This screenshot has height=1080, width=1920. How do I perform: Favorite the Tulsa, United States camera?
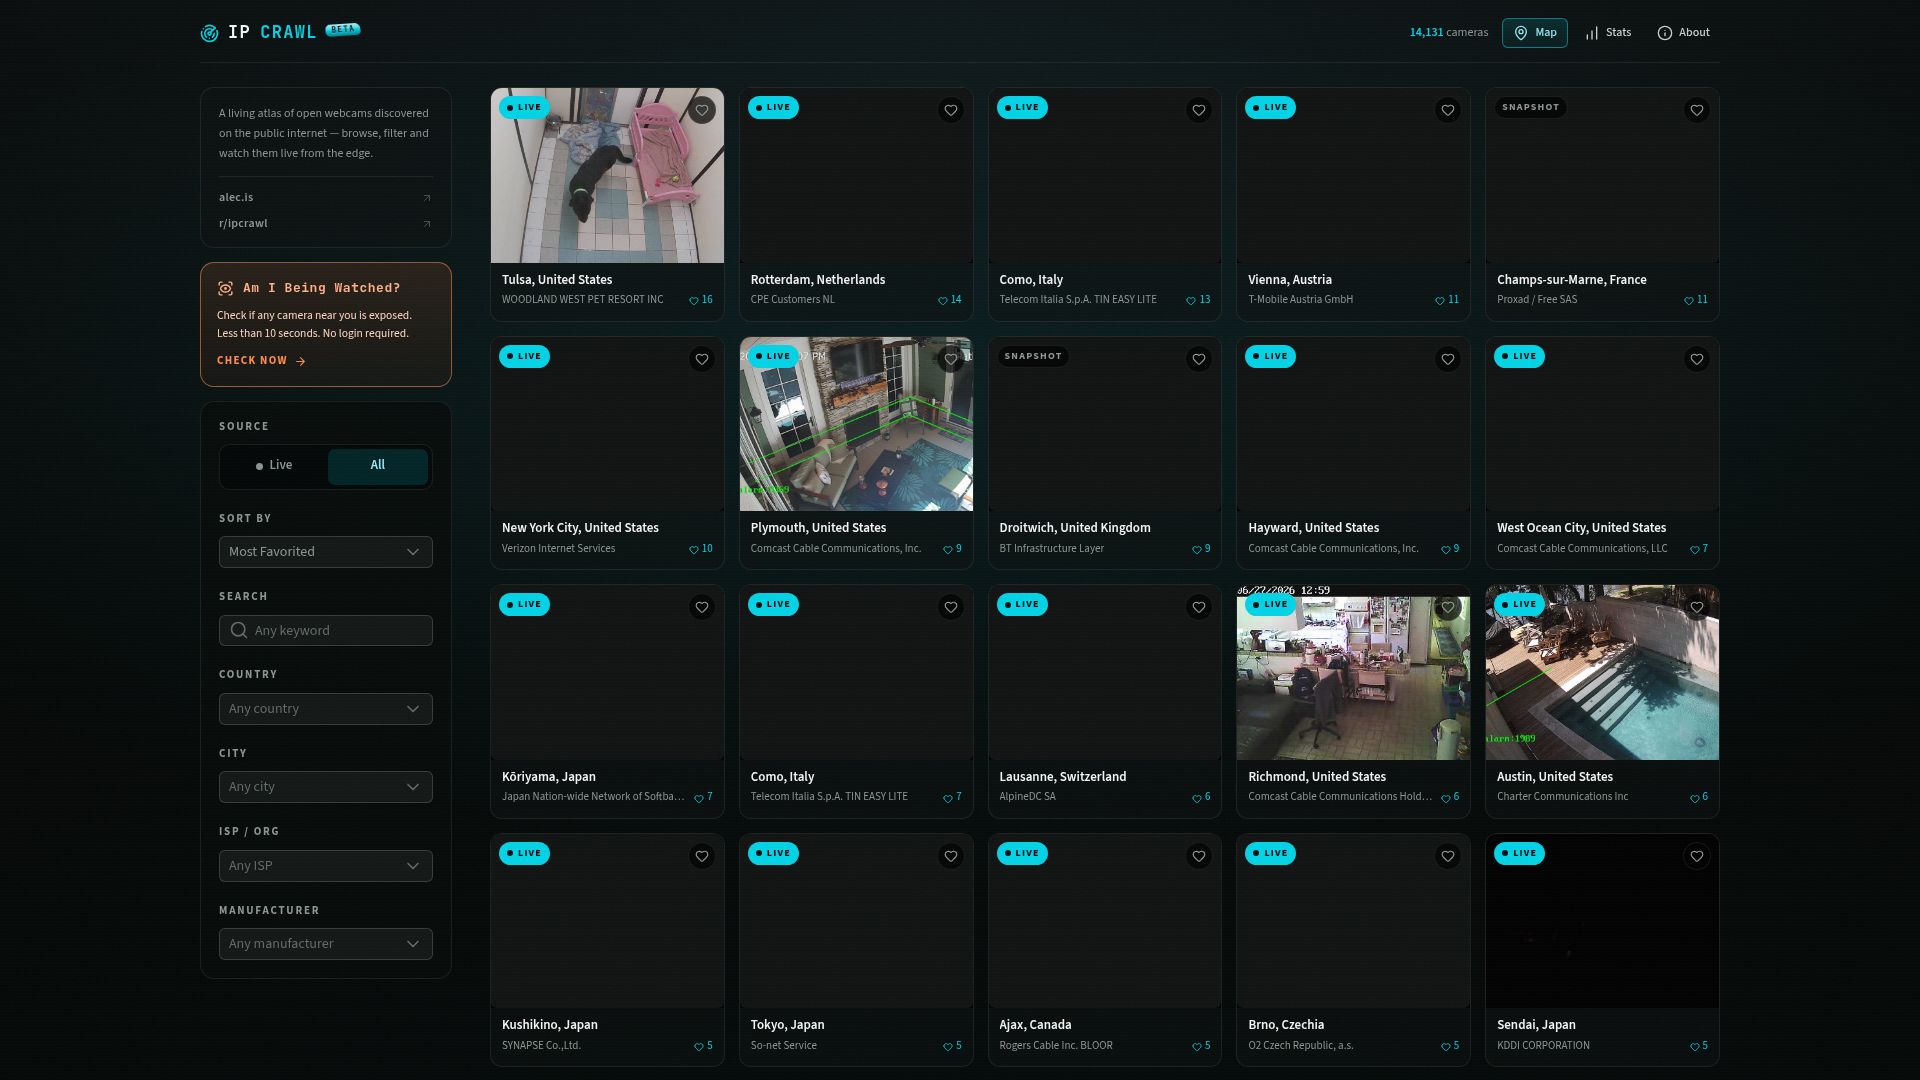click(702, 110)
